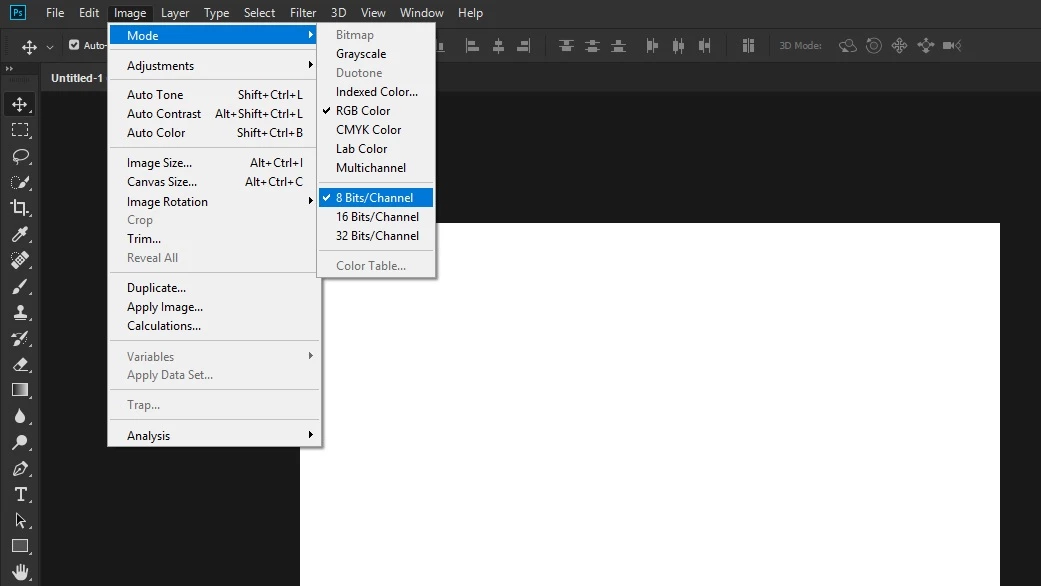1041x586 pixels.
Task: Expand the Image Rotation submenu
Action: pos(213,202)
